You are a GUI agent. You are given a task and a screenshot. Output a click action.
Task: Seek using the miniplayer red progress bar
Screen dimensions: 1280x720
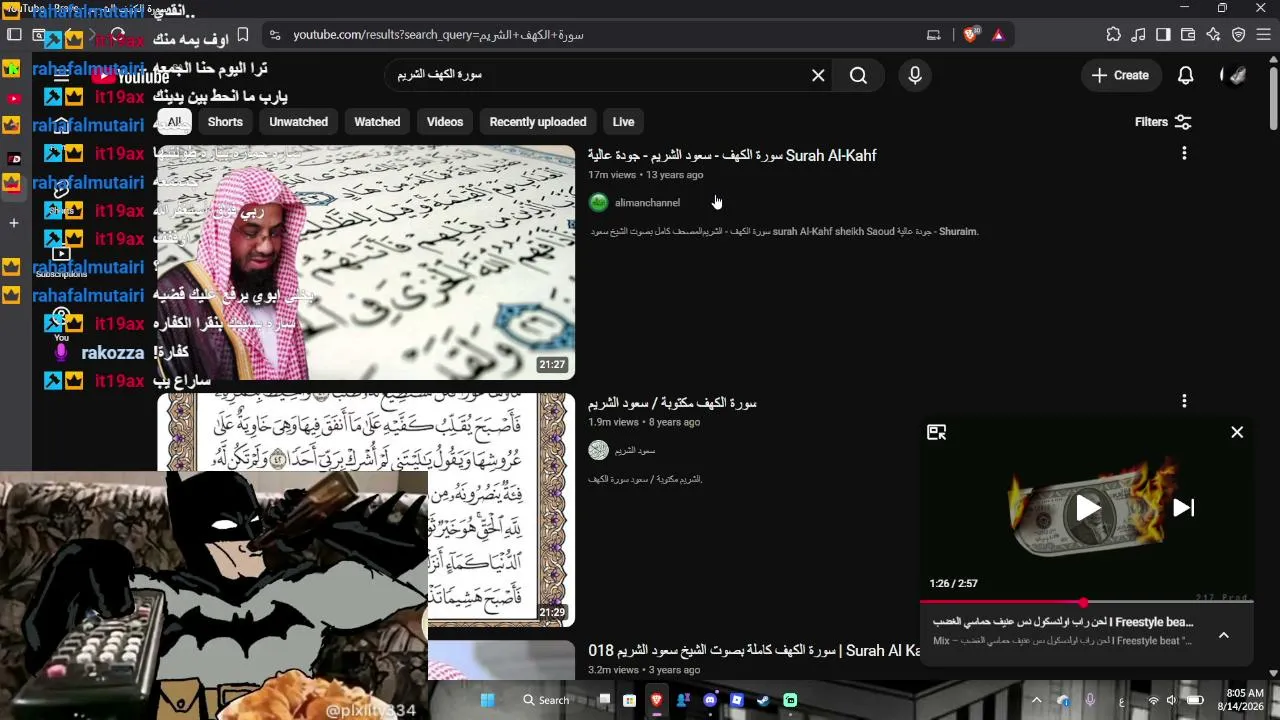(1087, 602)
